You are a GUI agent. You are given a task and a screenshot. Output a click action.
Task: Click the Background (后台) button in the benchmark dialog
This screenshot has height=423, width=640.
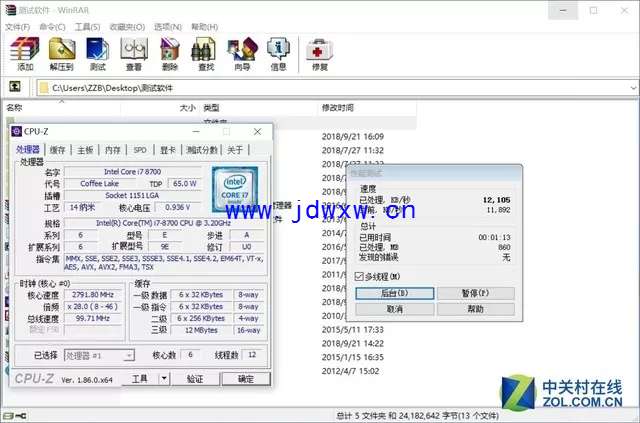395,293
